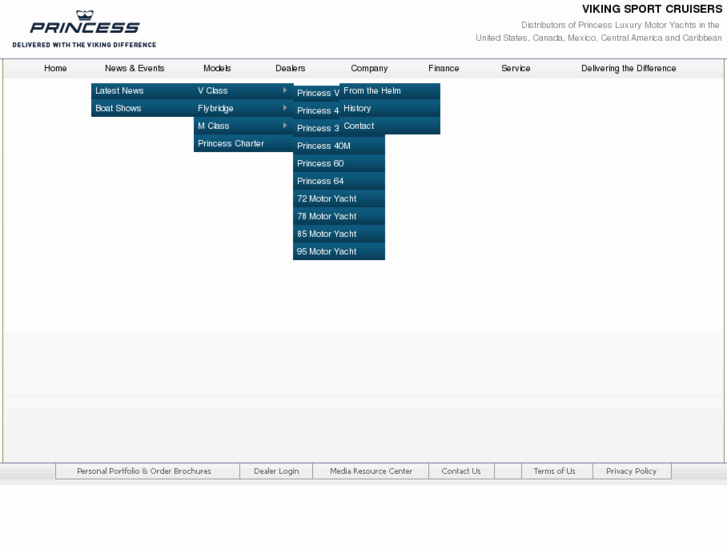
Task: Select V Class submenu entry
Action: click(x=243, y=91)
